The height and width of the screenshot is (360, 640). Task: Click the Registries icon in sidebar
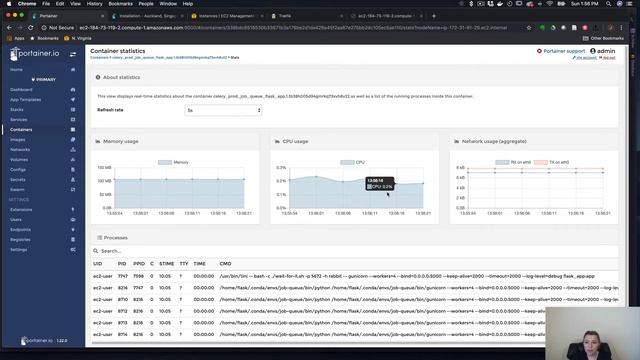(73, 240)
